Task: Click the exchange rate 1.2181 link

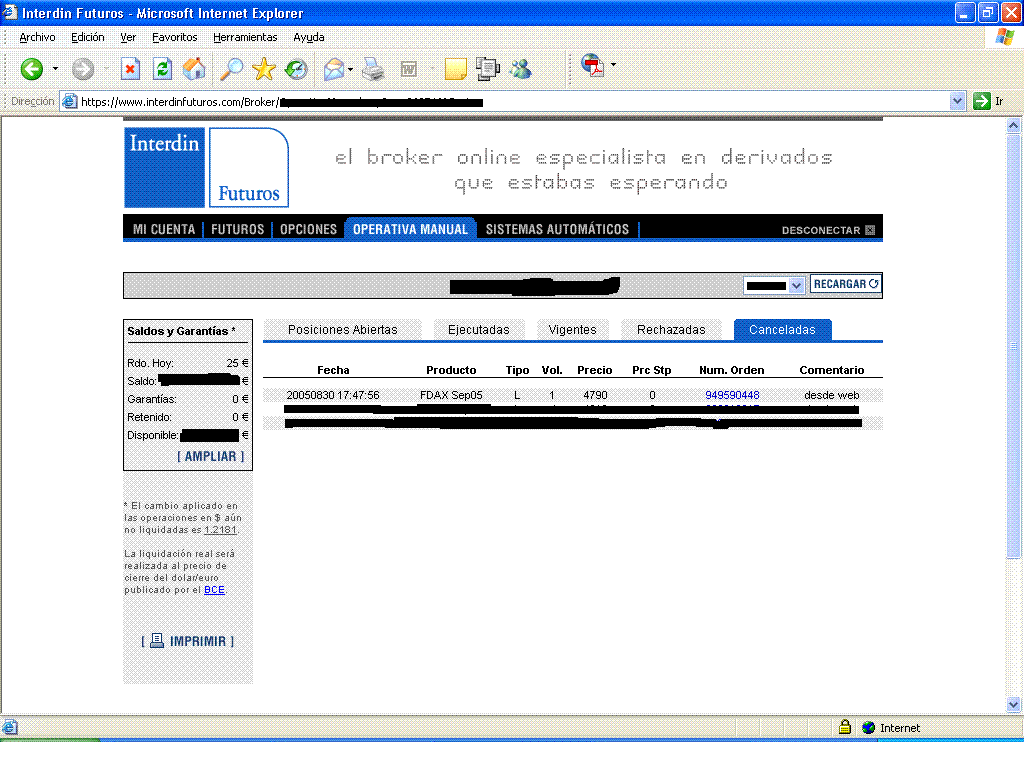Action: (220, 530)
